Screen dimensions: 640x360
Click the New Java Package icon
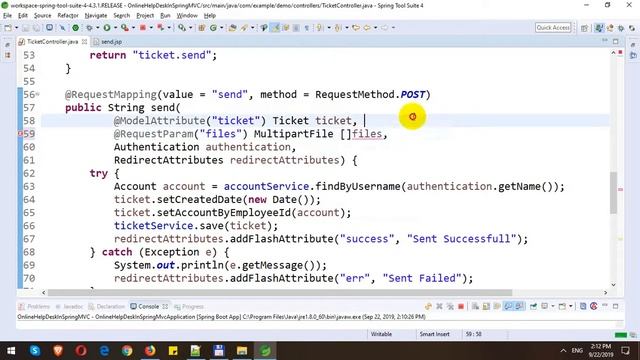202,28
